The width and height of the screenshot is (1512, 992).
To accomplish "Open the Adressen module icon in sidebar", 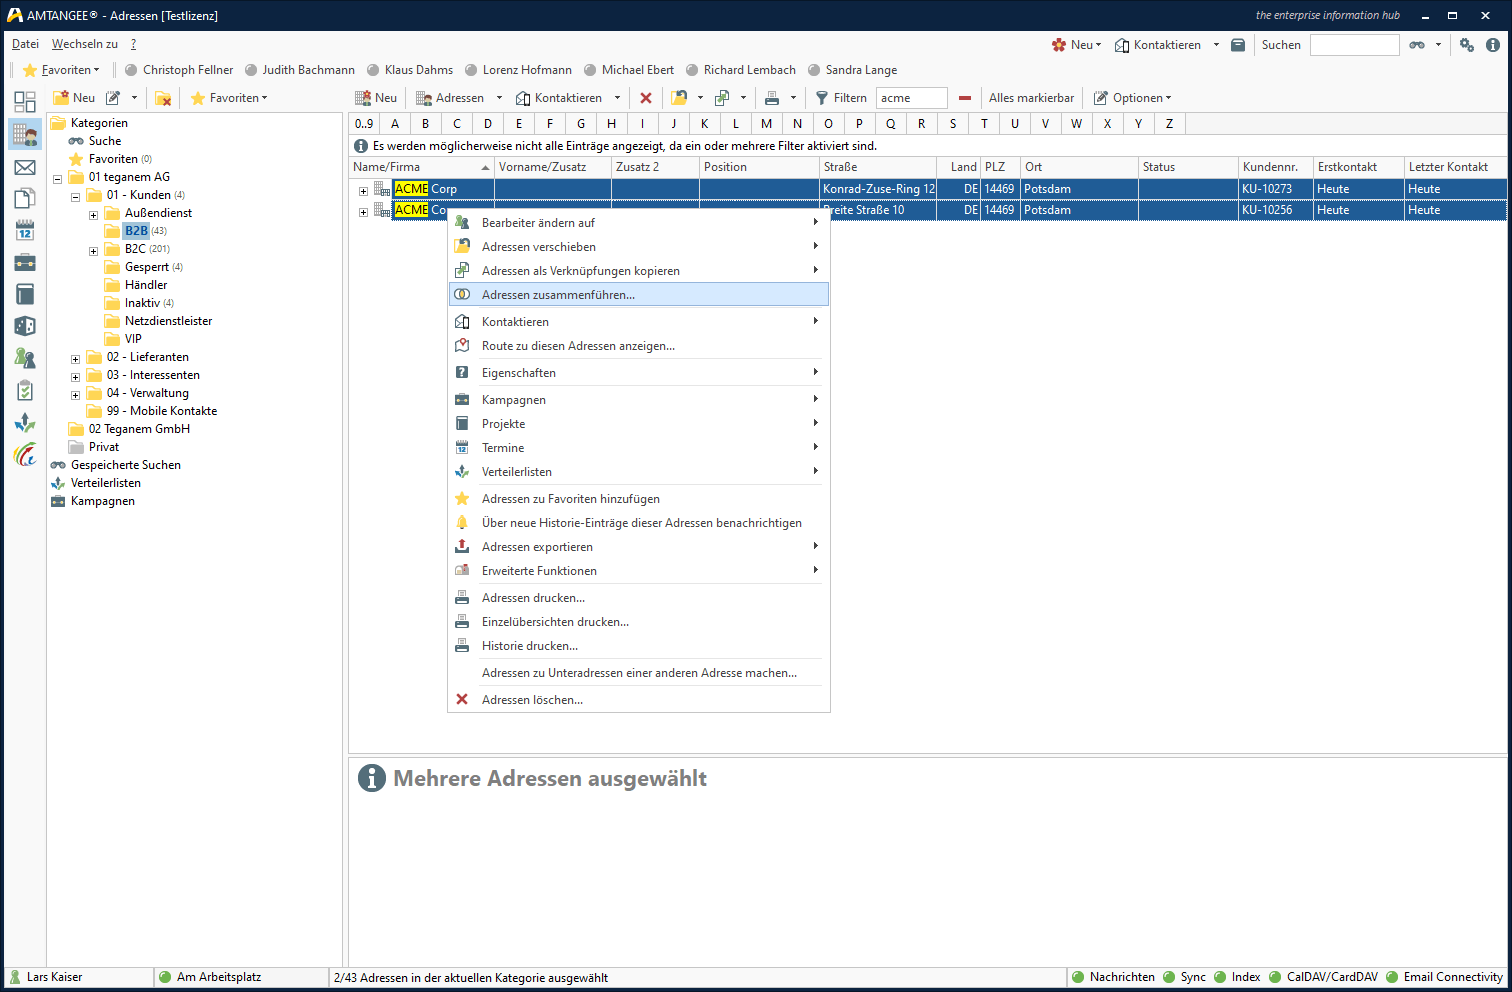I will 25,134.
